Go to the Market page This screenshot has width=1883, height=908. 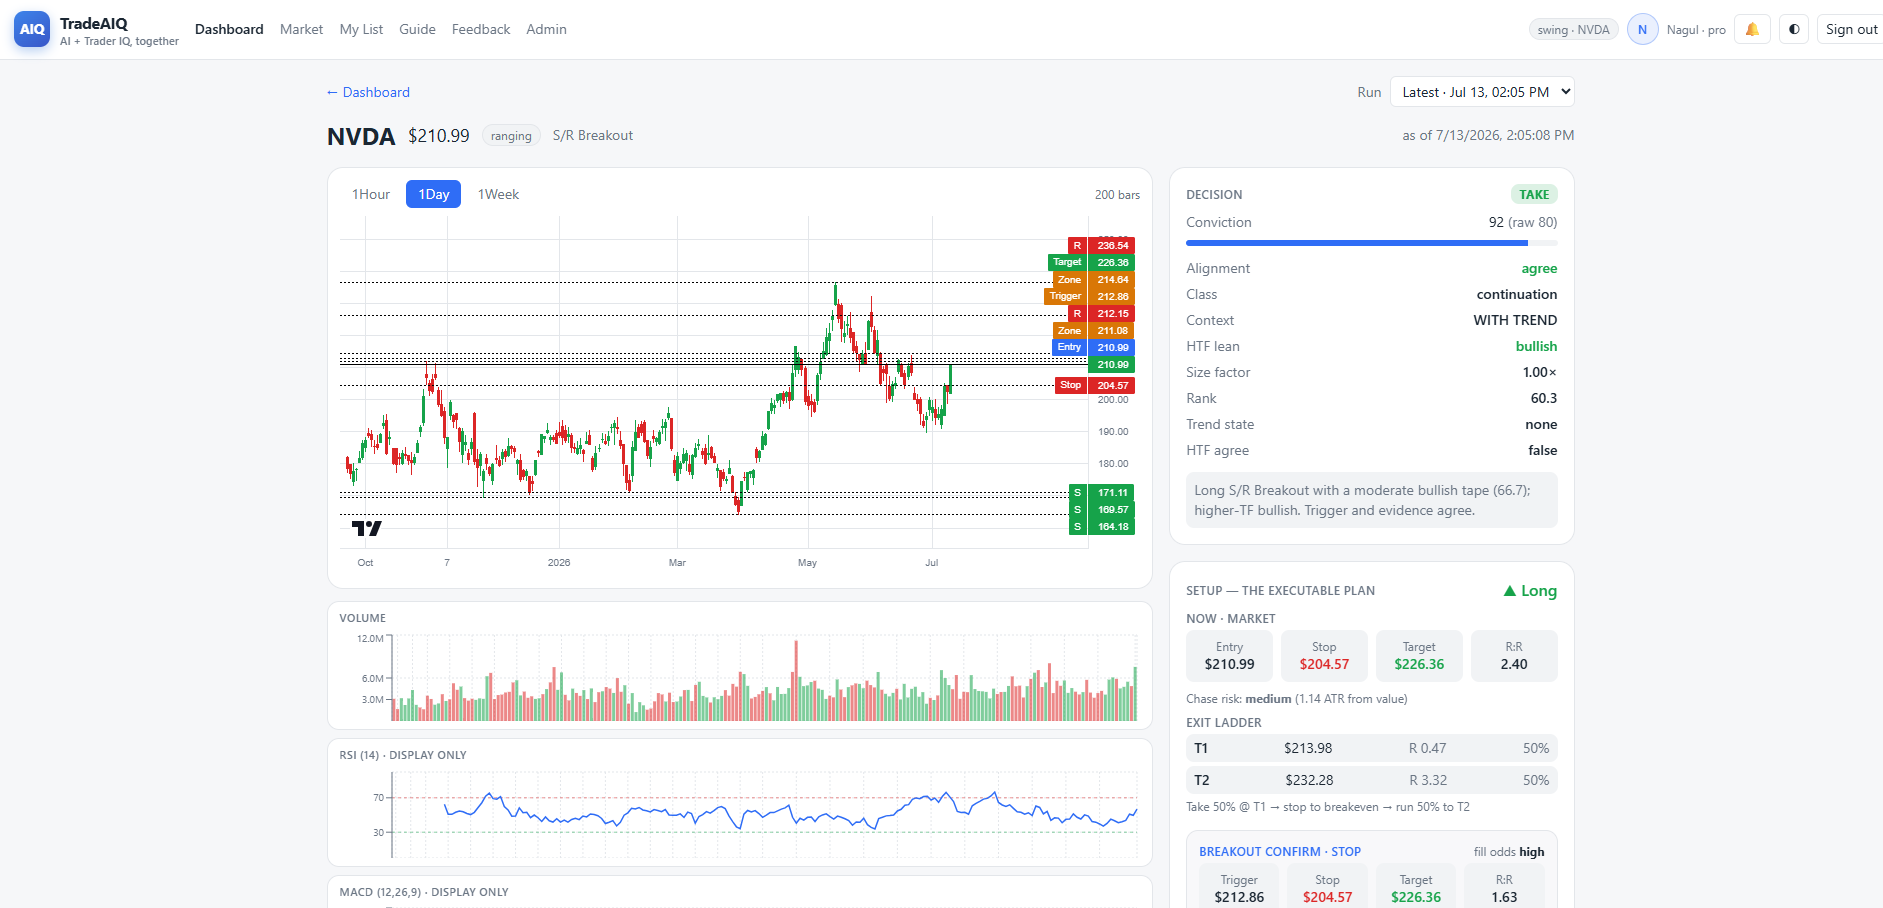click(301, 29)
